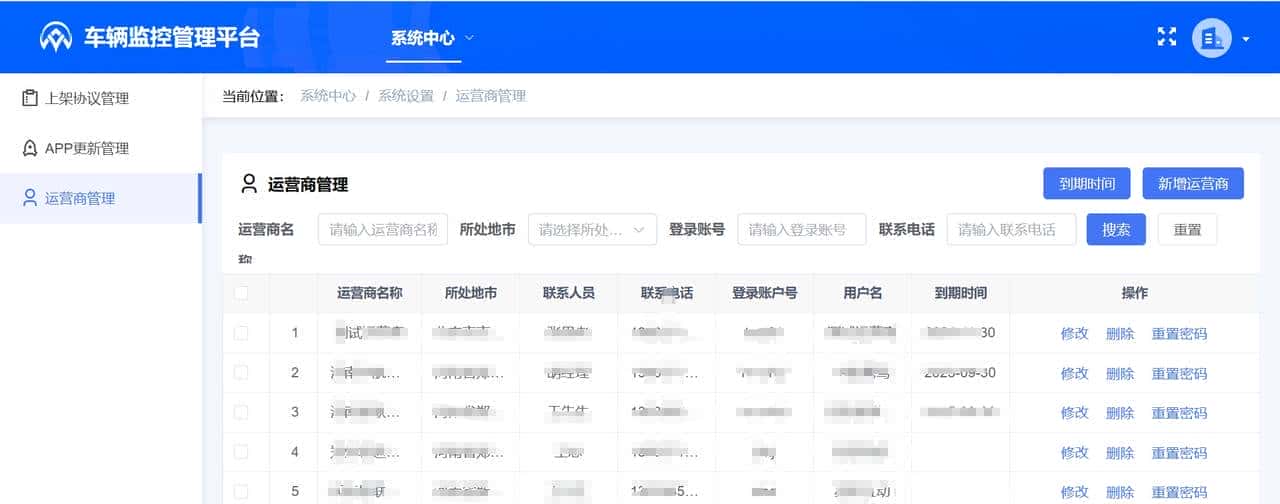Click the 搜索 button
This screenshot has height=504, width=1280.
[1116, 229]
